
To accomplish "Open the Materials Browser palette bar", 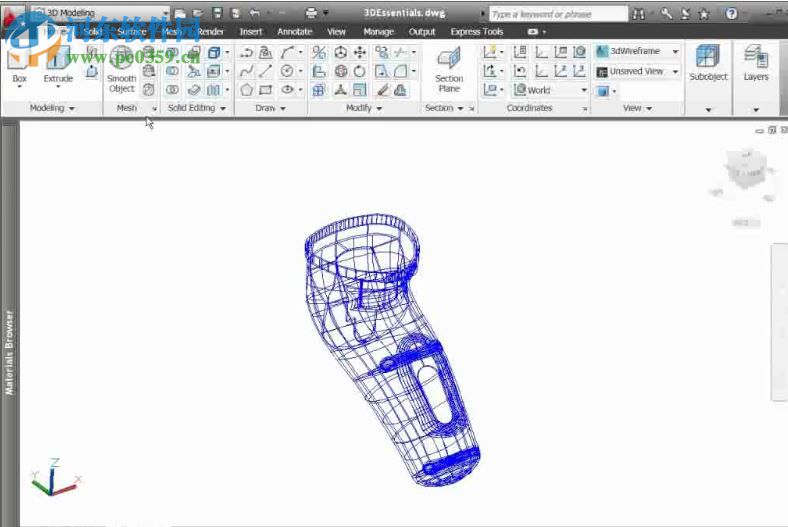I will 10,352.
